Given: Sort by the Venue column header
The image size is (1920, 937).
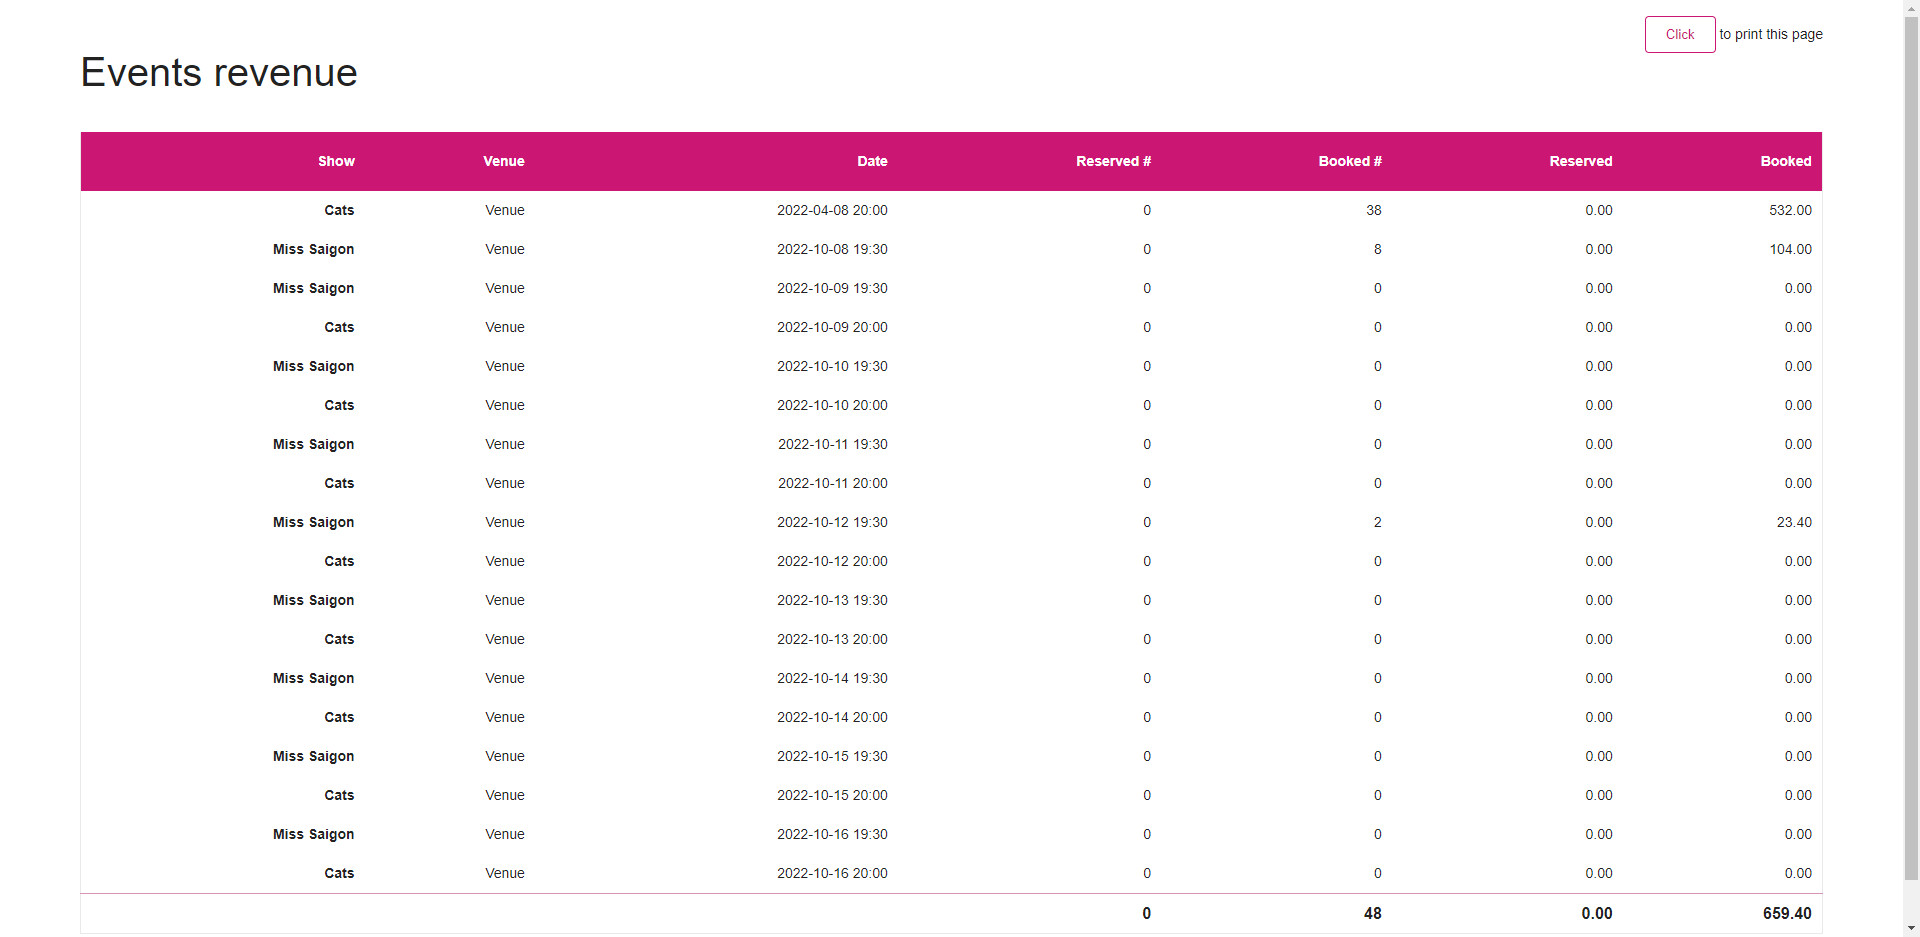Looking at the screenshot, I should [503, 161].
